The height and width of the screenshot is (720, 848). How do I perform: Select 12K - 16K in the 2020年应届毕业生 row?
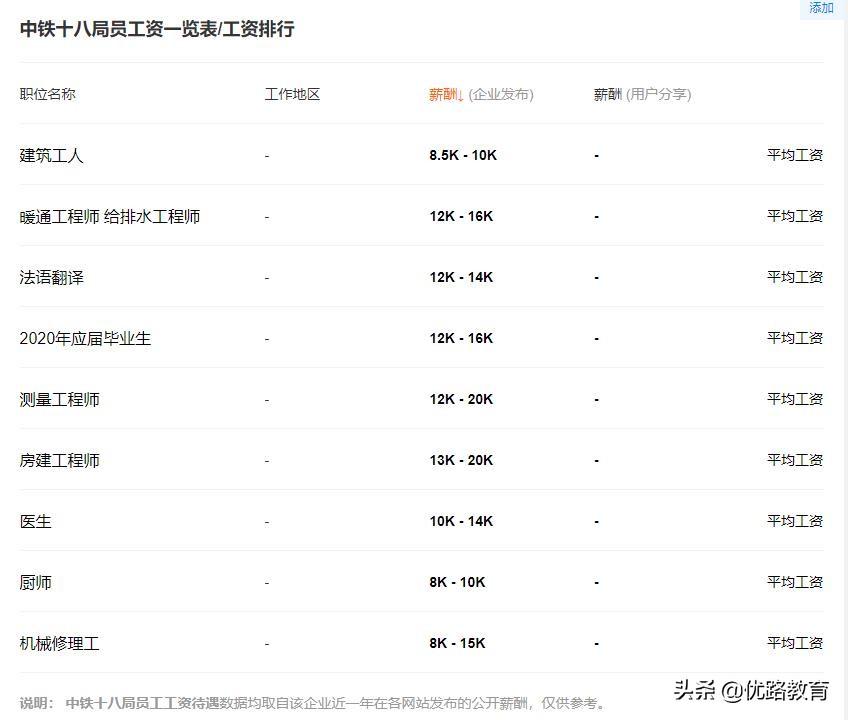[x=461, y=338]
